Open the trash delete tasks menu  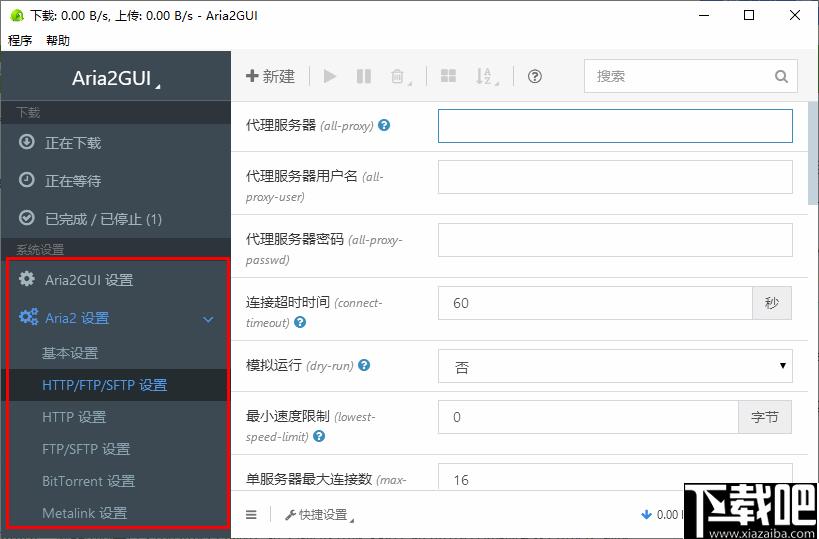400,77
